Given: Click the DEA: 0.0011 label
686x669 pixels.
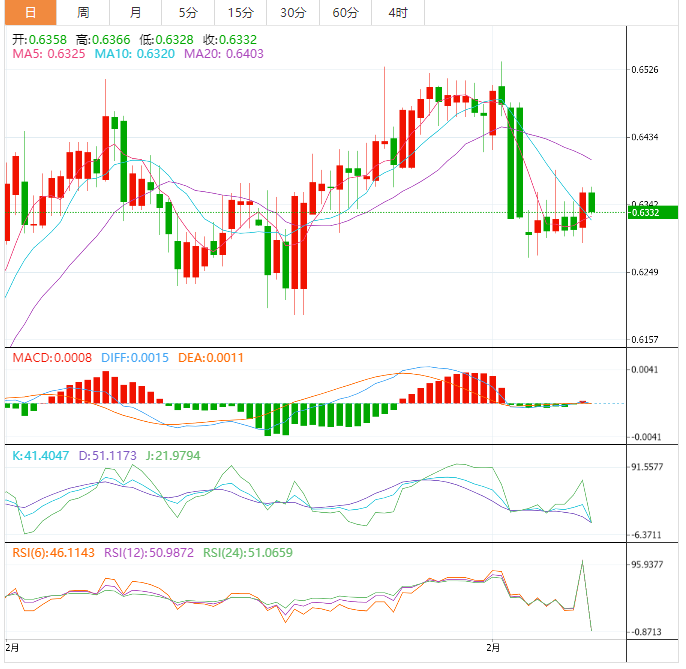Looking at the screenshot, I should pyautogui.click(x=210, y=357).
